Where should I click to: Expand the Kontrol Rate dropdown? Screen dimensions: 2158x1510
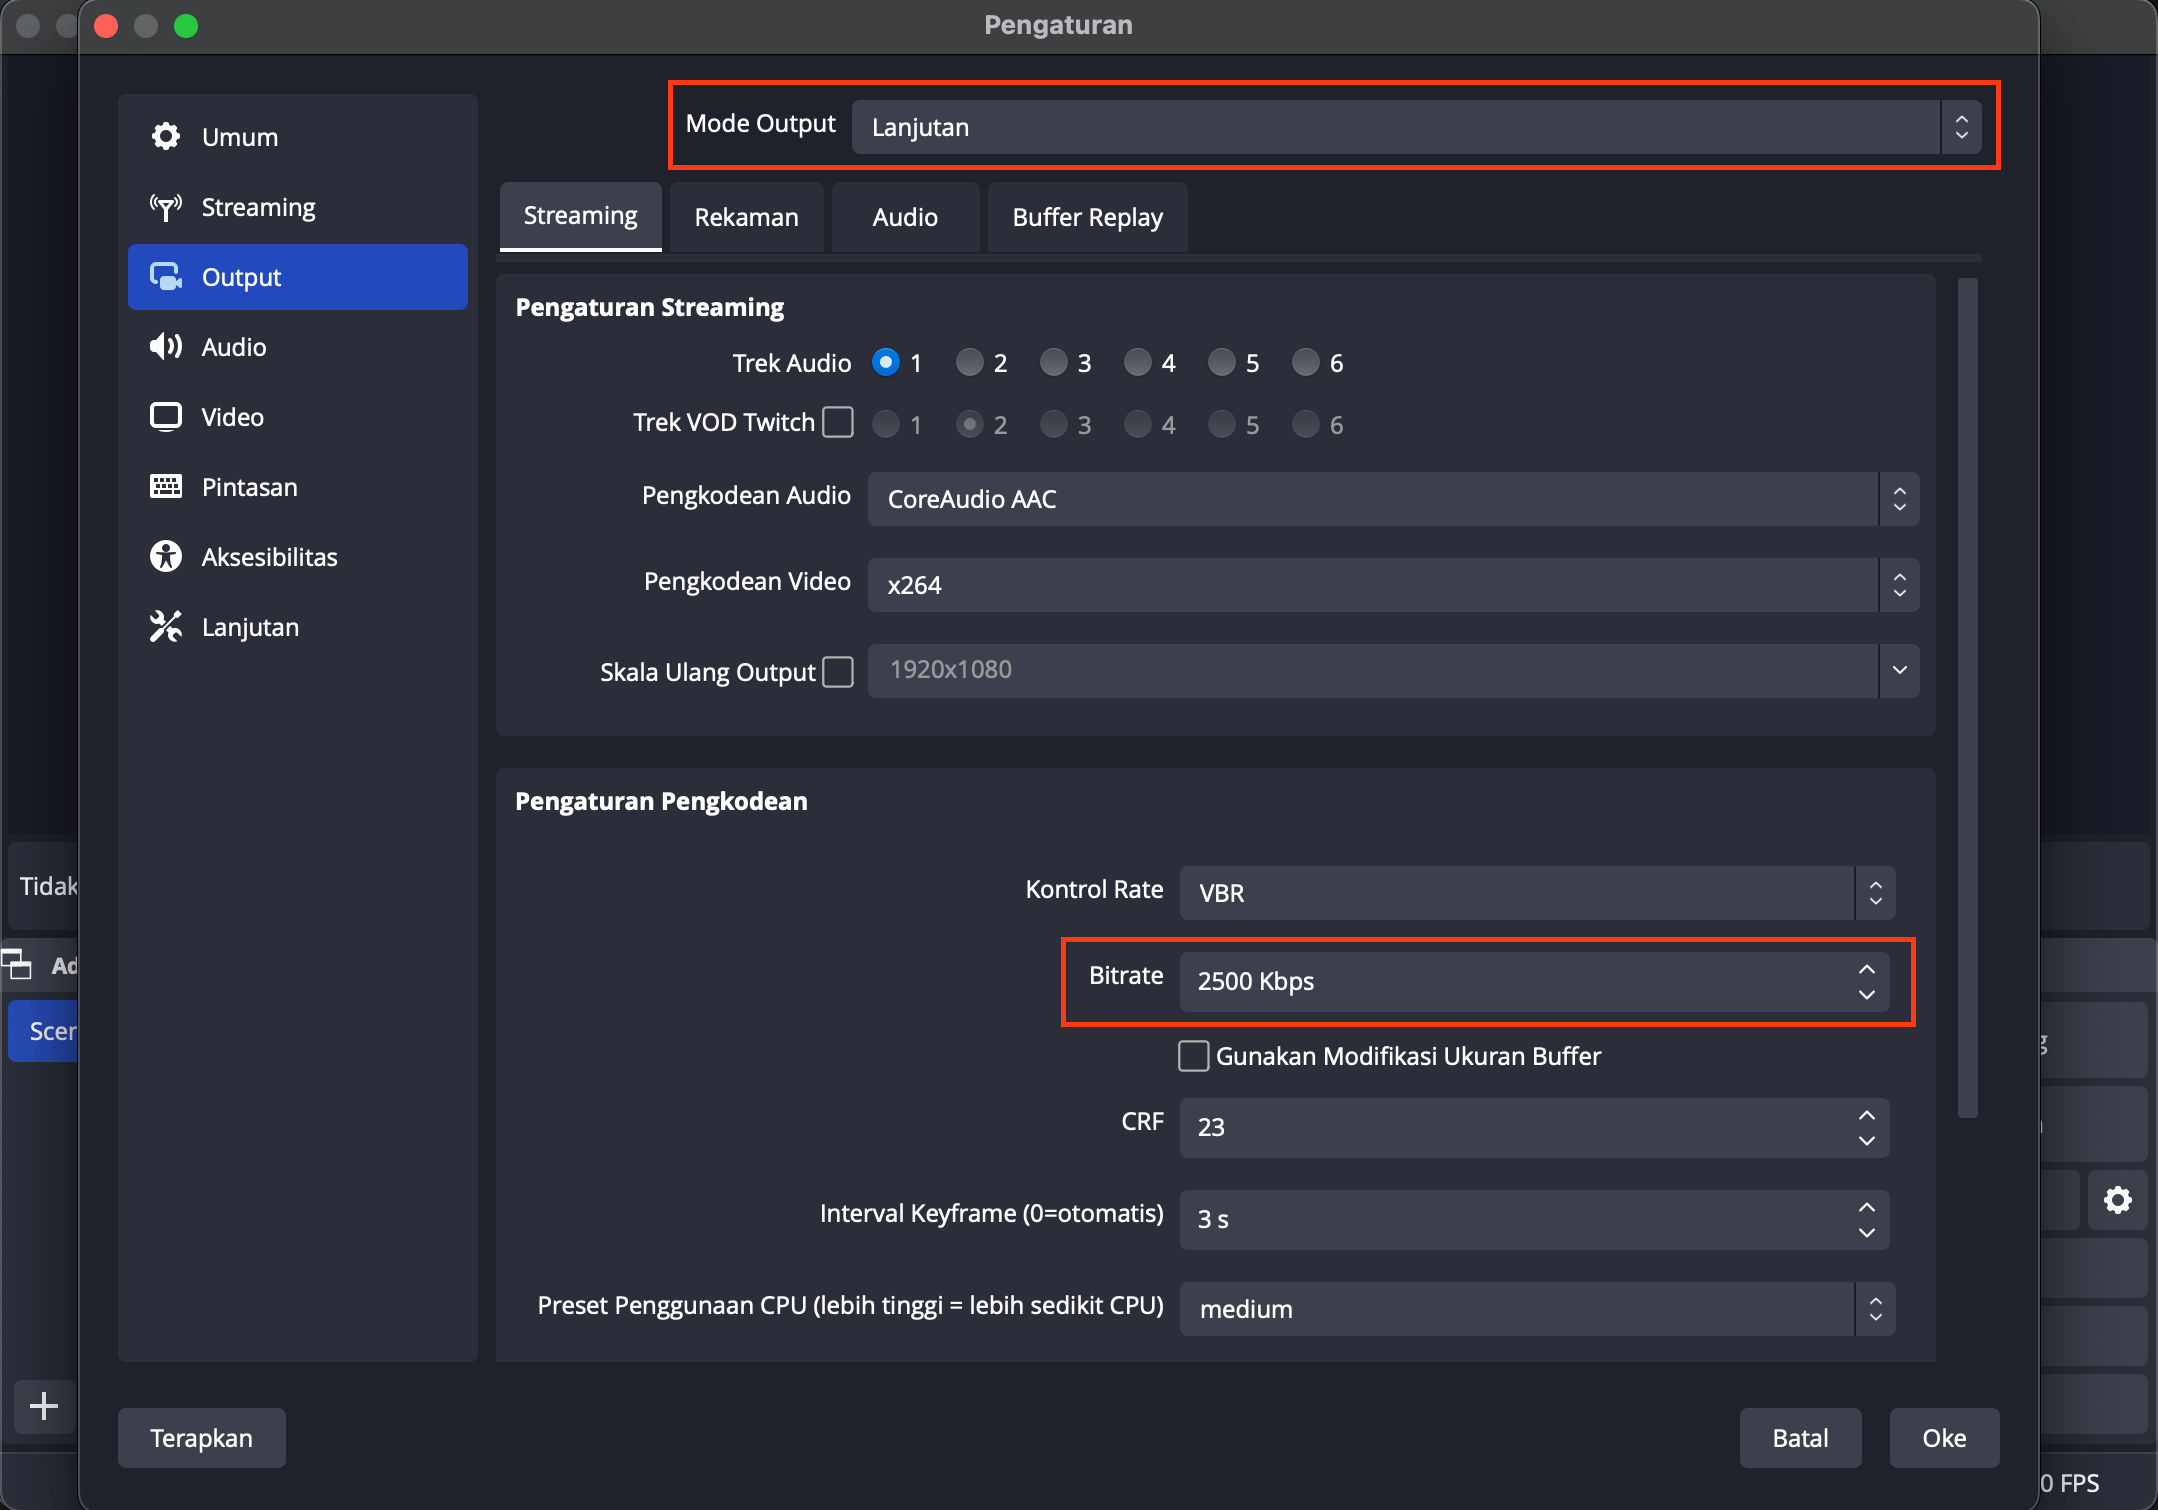tap(1536, 893)
